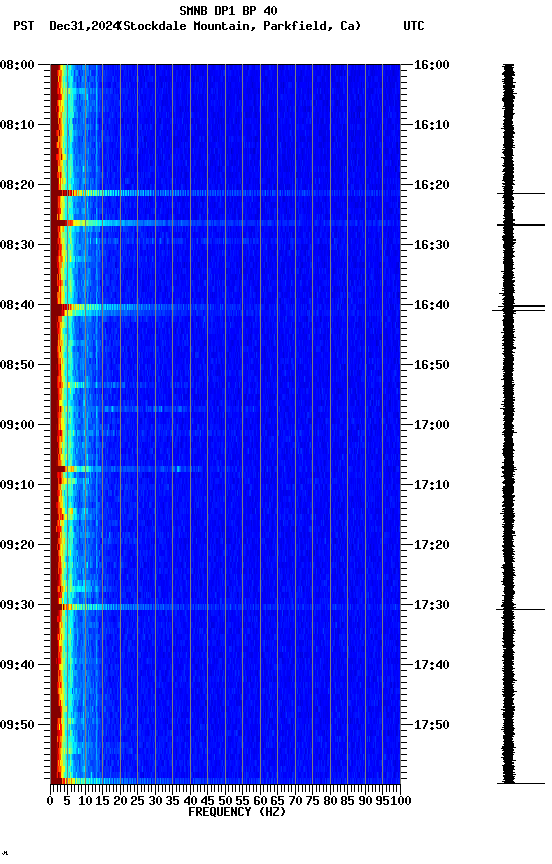This screenshot has width=552, height=864.
Task: Click the spectrogram event band at 08:26
Action: [x=225, y=223]
